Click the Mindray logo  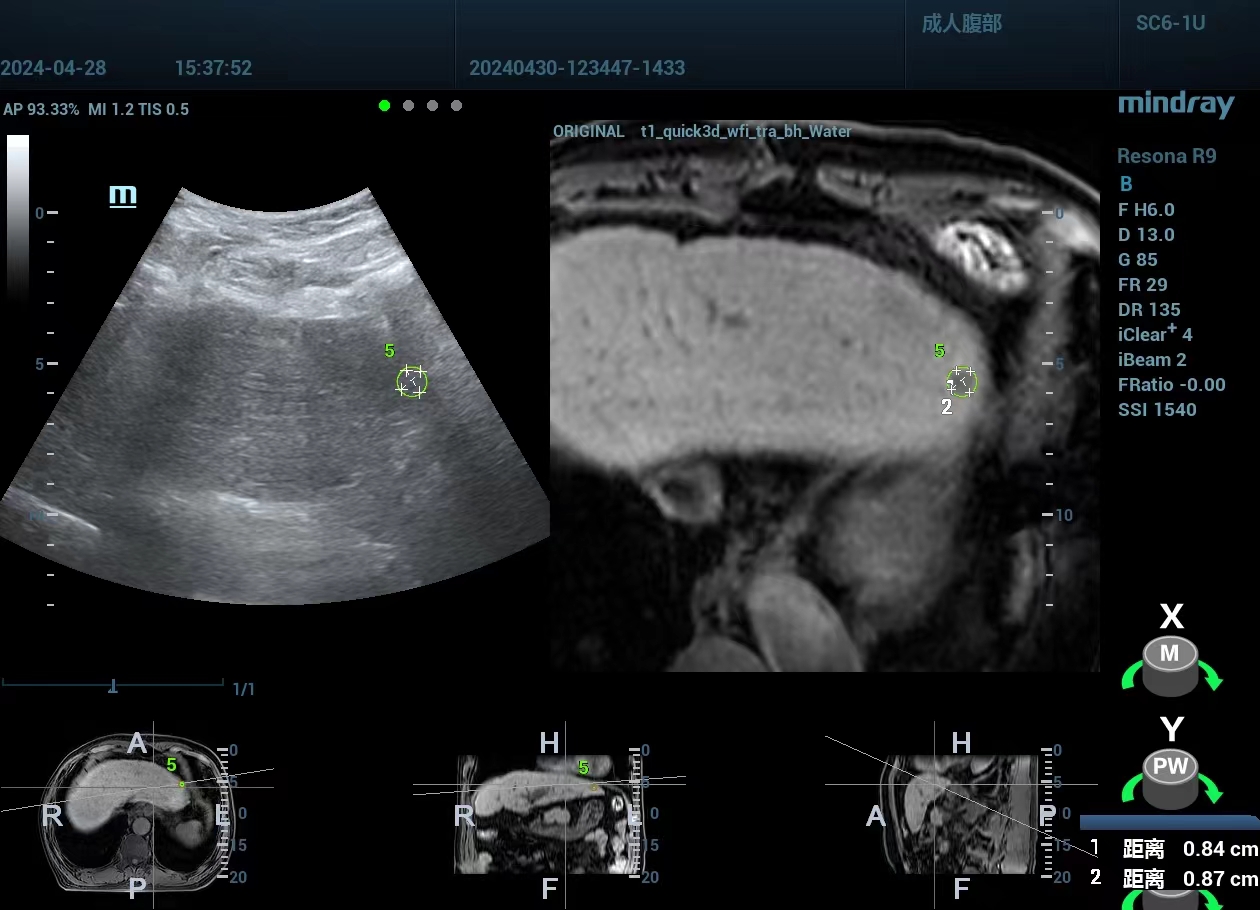pos(1175,104)
